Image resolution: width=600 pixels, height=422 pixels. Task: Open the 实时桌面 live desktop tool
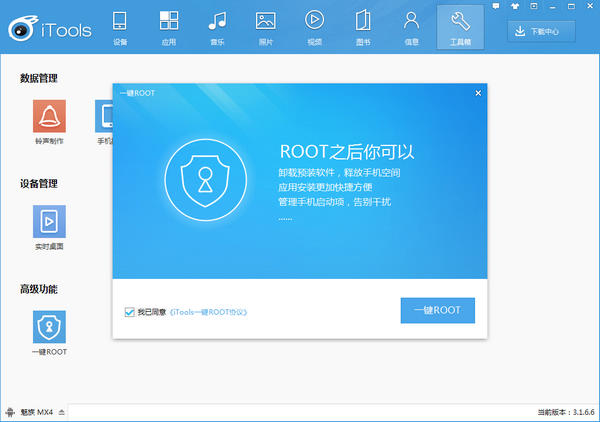pyautogui.click(x=48, y=222)
